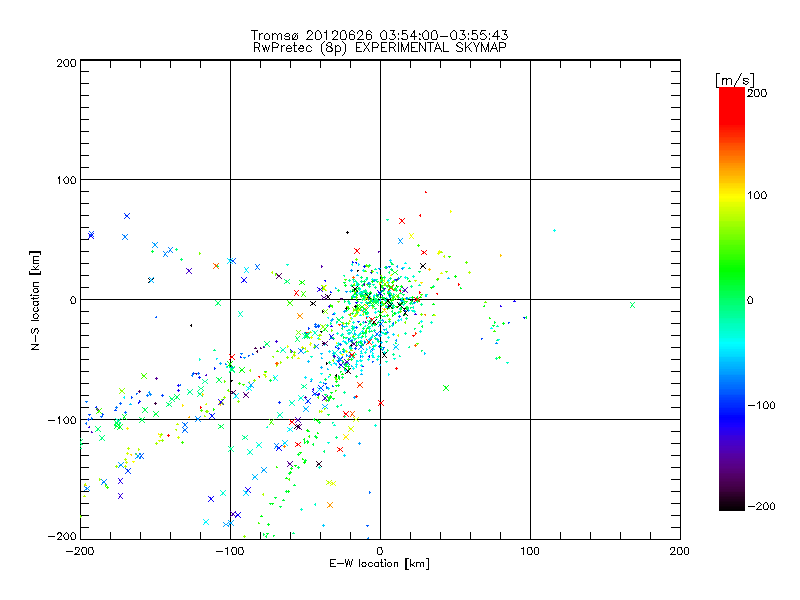
Task: Click the colorbar tick label '200'
Action: pyautogui.click(x=757, y=93)
